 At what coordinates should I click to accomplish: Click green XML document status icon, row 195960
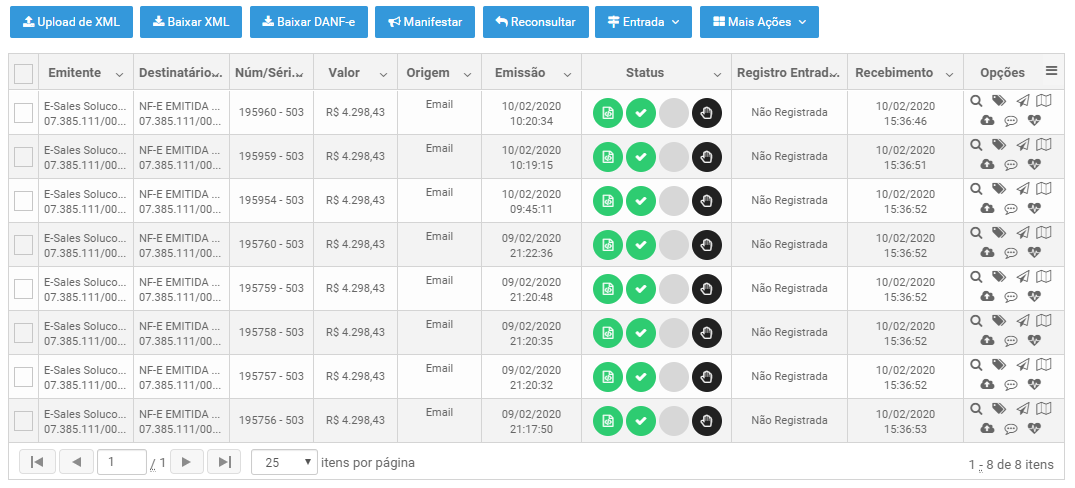click(607, 113)
